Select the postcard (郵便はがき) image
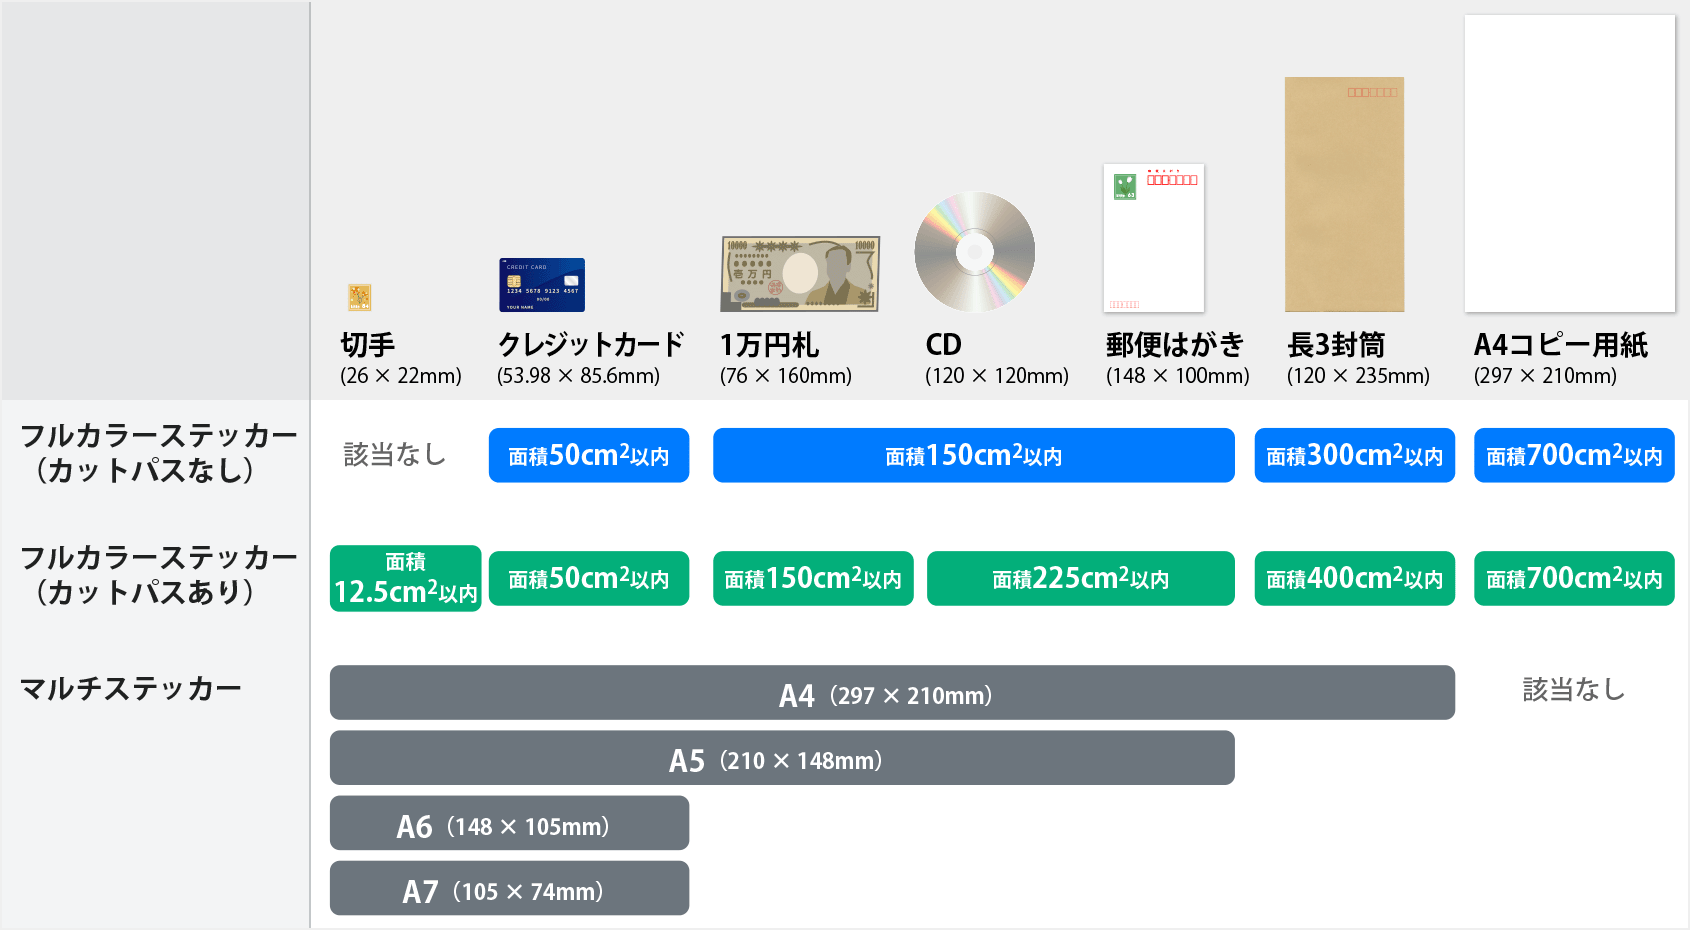This screenshot has width=1690, height=930. click(1154, 238)
